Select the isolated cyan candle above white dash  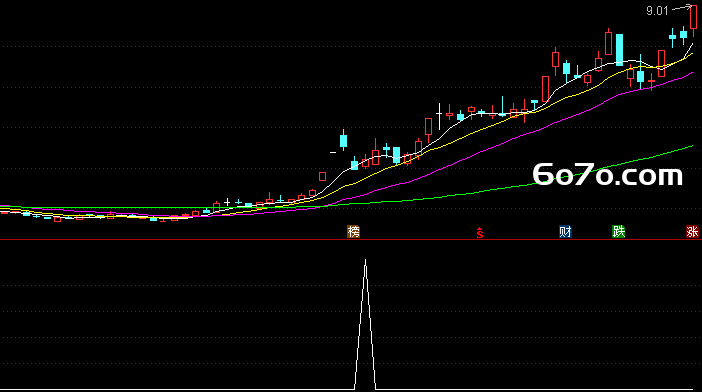point(343,141)
